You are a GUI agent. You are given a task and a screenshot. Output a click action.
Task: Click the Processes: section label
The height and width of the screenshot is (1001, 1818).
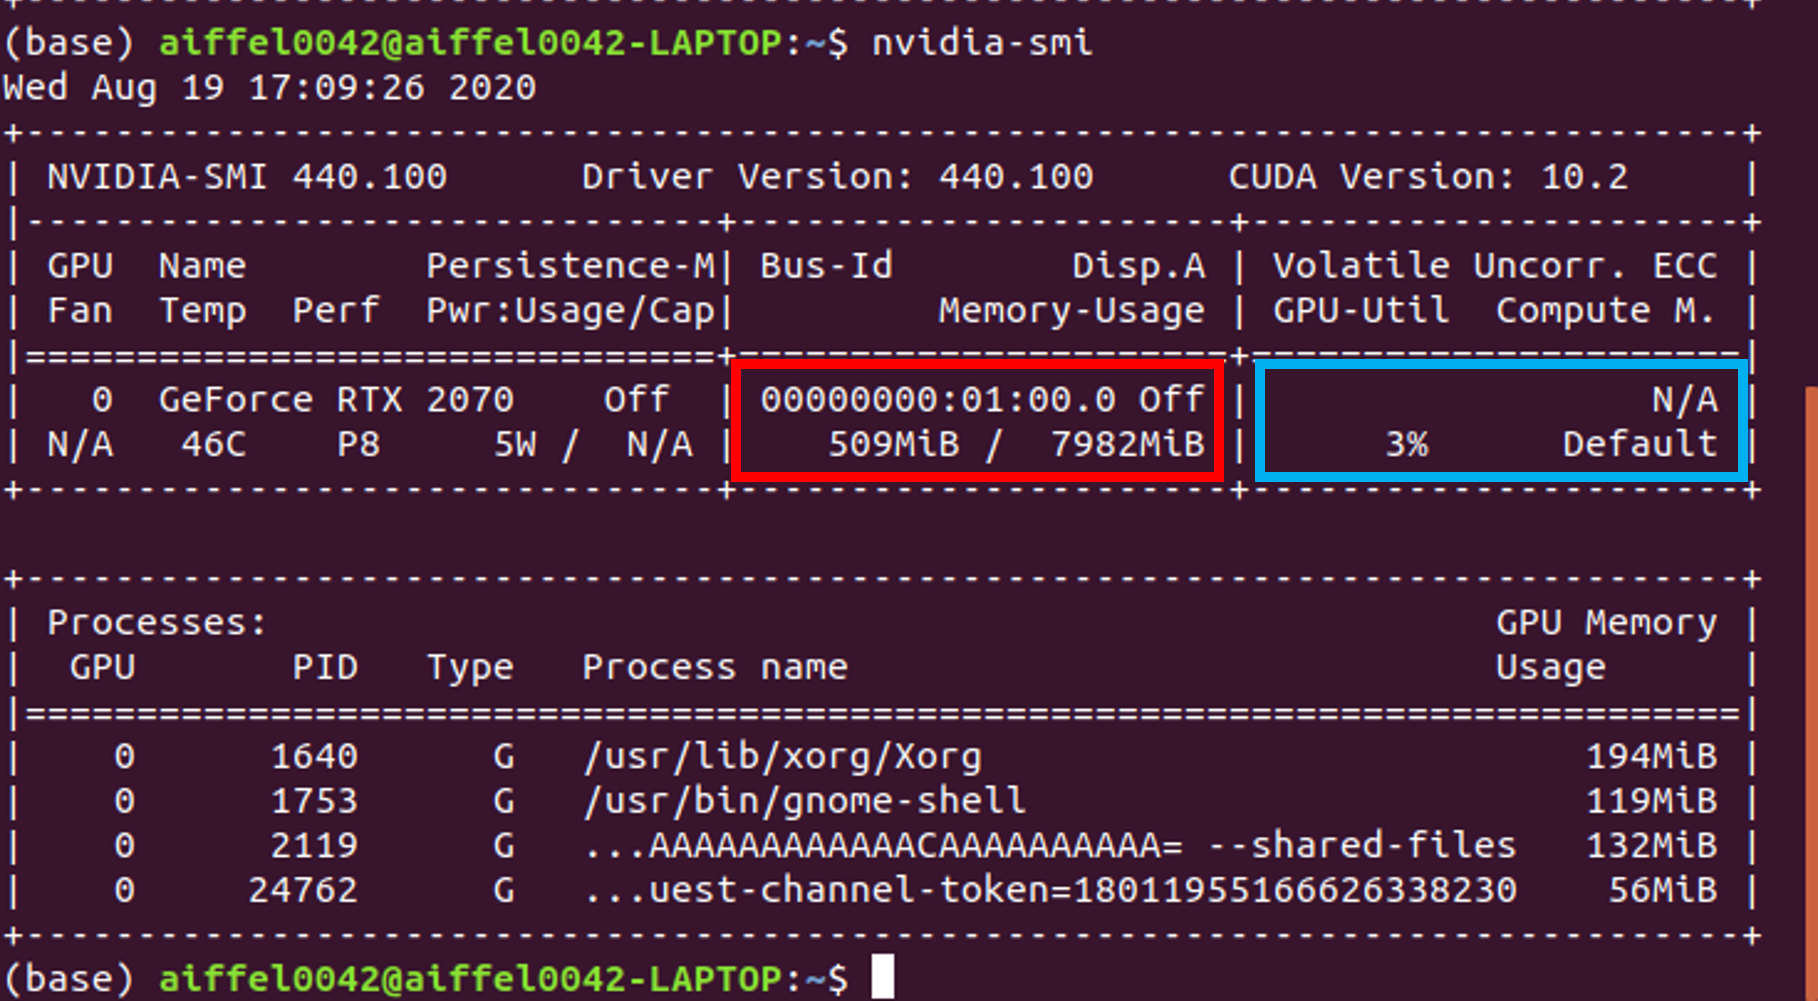157,623
